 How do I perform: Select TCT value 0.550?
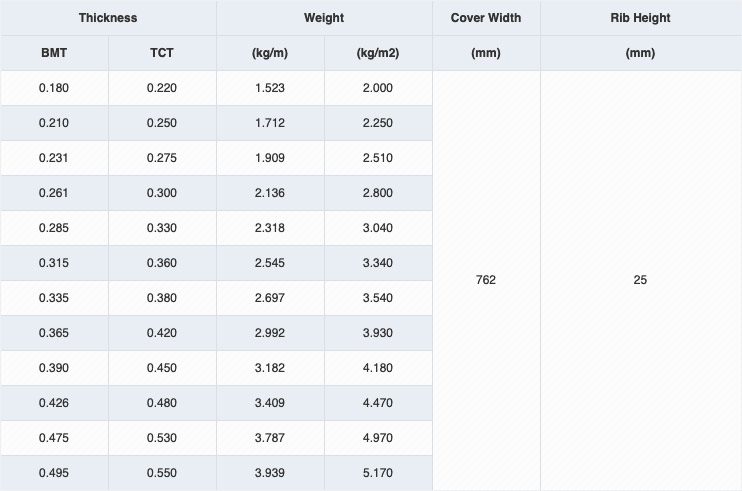point(162,473)
